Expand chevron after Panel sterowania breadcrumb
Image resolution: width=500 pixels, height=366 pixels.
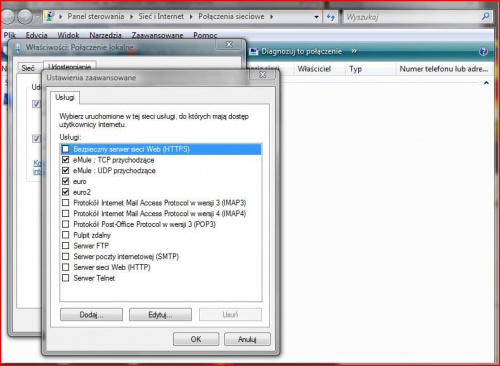[131, 17]
